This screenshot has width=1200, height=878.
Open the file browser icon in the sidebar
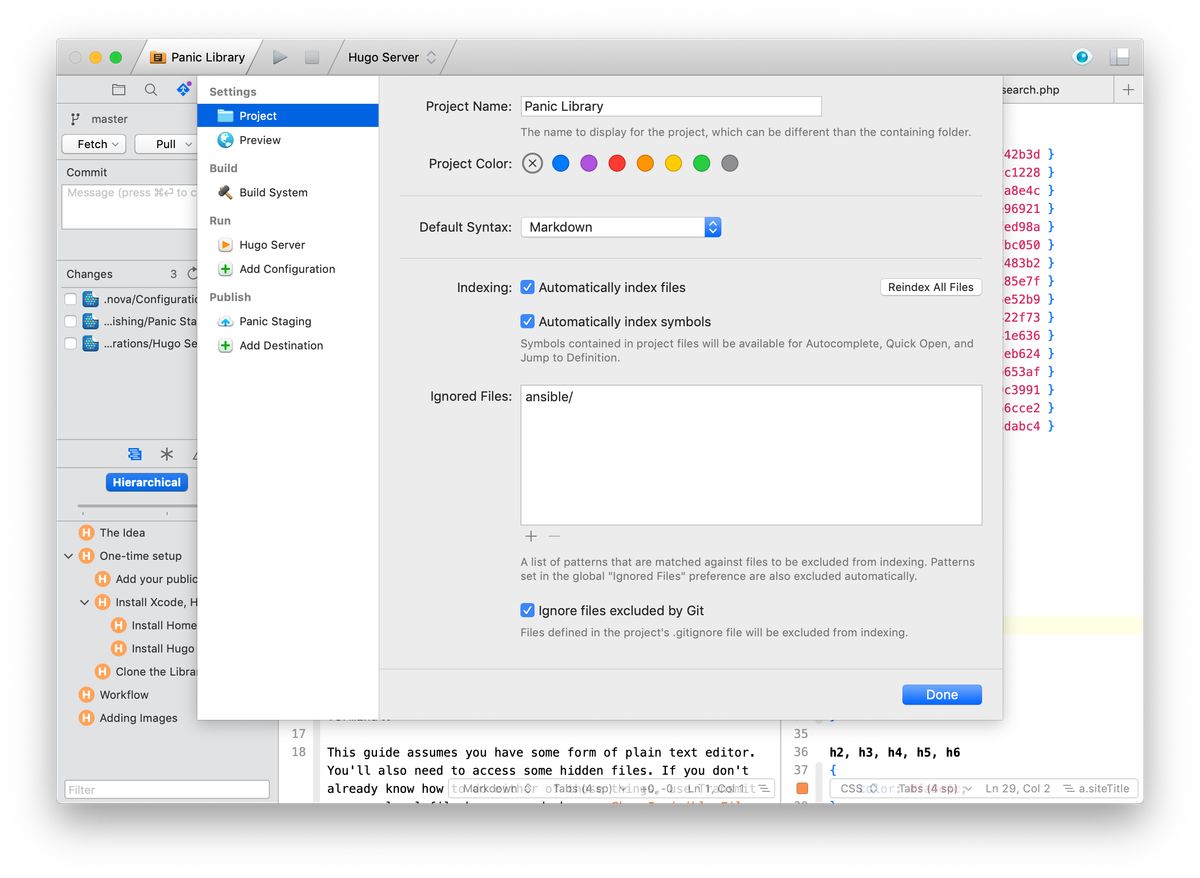tap(118, 89)
